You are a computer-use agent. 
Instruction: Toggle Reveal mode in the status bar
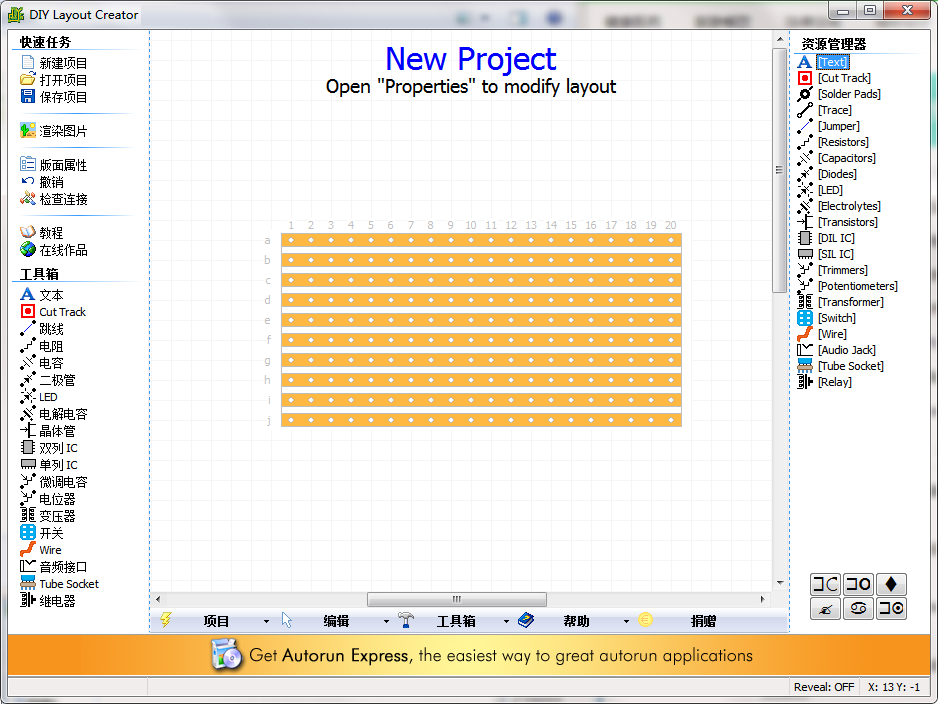(823, 687)
